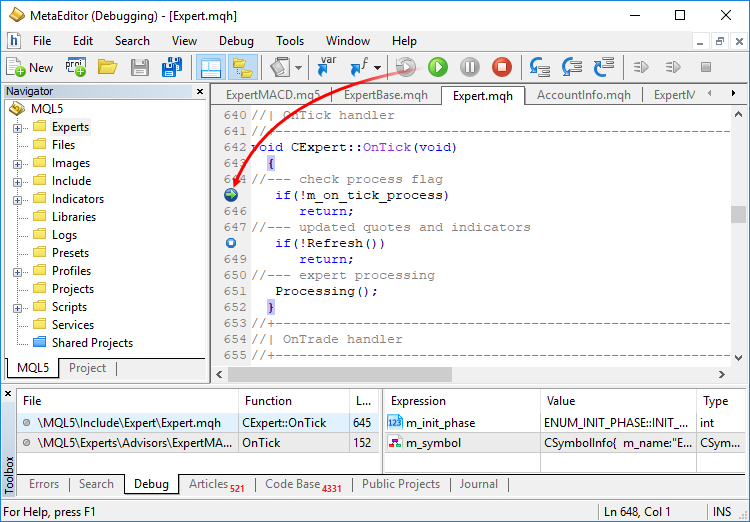
Task: Open the Debug menu
Action: (236, 41)
